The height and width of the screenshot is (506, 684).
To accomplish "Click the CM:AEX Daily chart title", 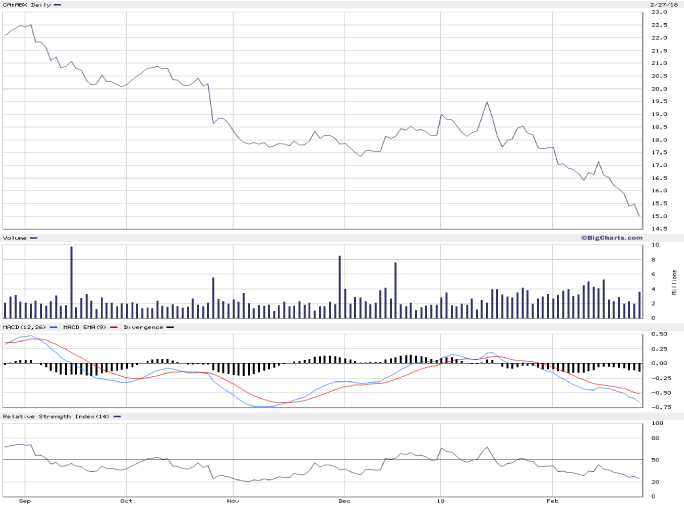I will pos(26,5).
